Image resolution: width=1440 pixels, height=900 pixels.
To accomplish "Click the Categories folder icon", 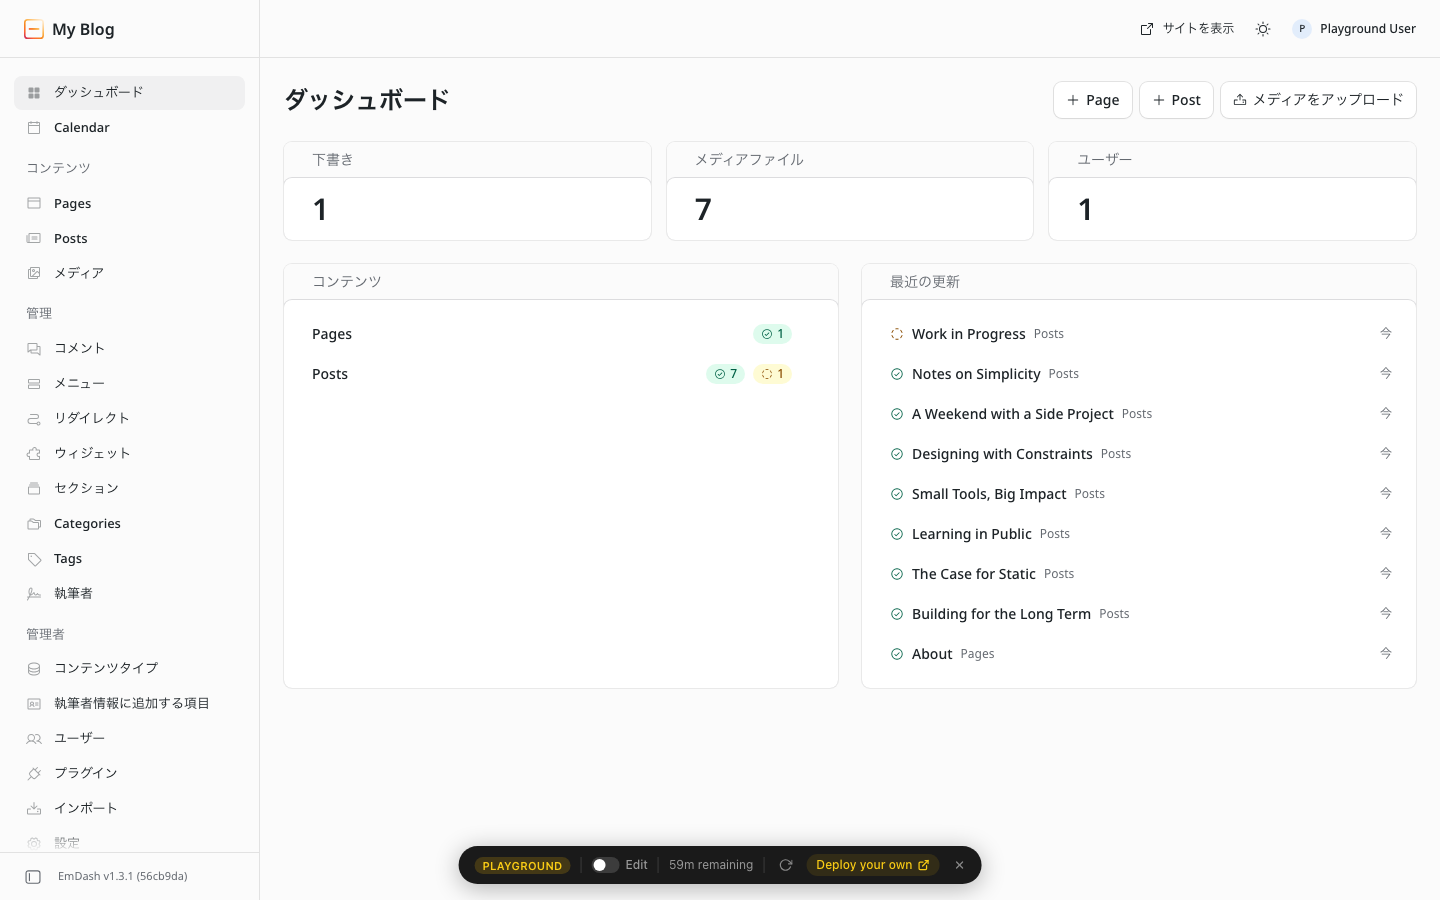I will point(34,524).
